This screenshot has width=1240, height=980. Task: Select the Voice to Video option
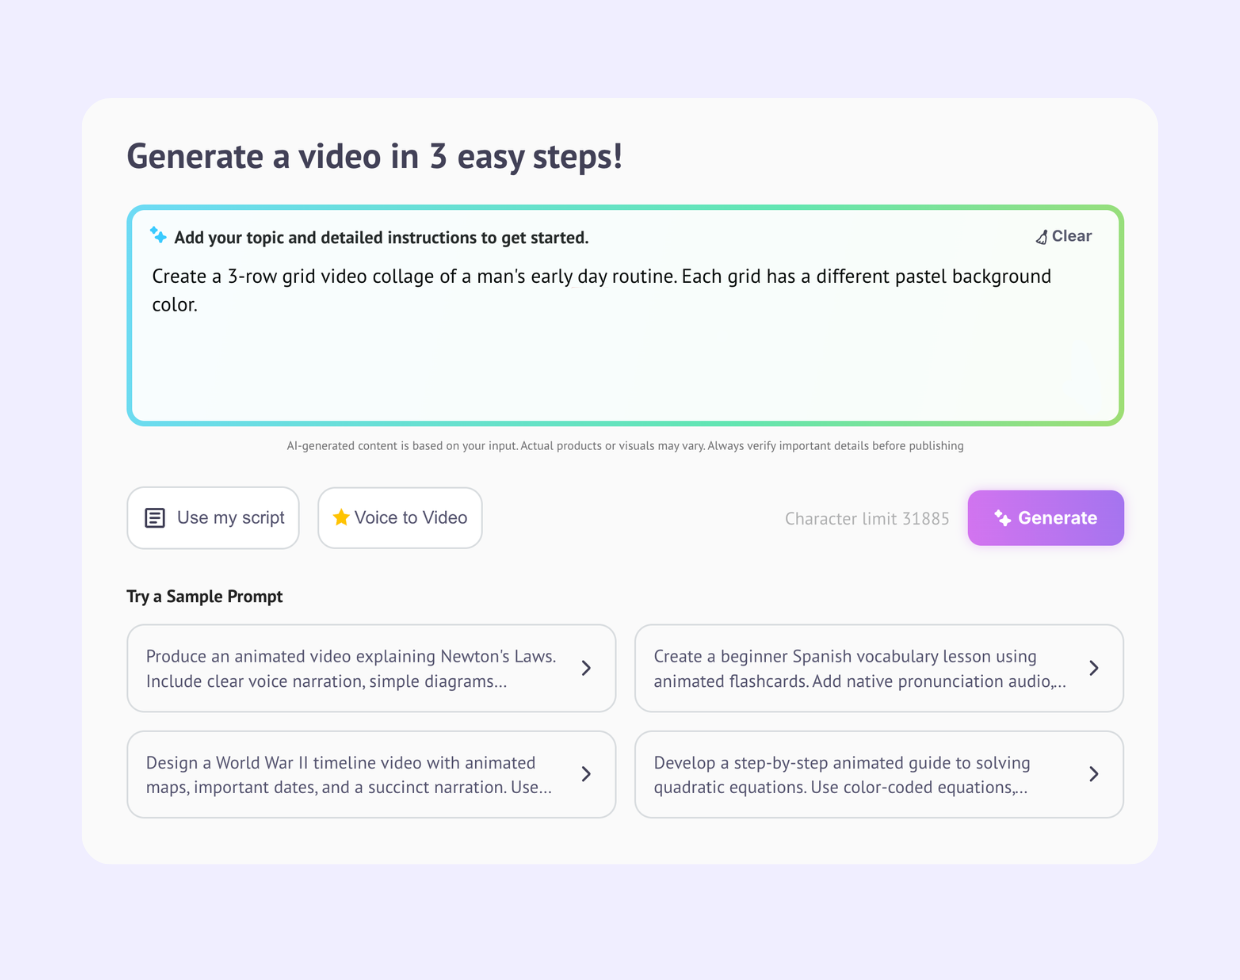[400, 518]
